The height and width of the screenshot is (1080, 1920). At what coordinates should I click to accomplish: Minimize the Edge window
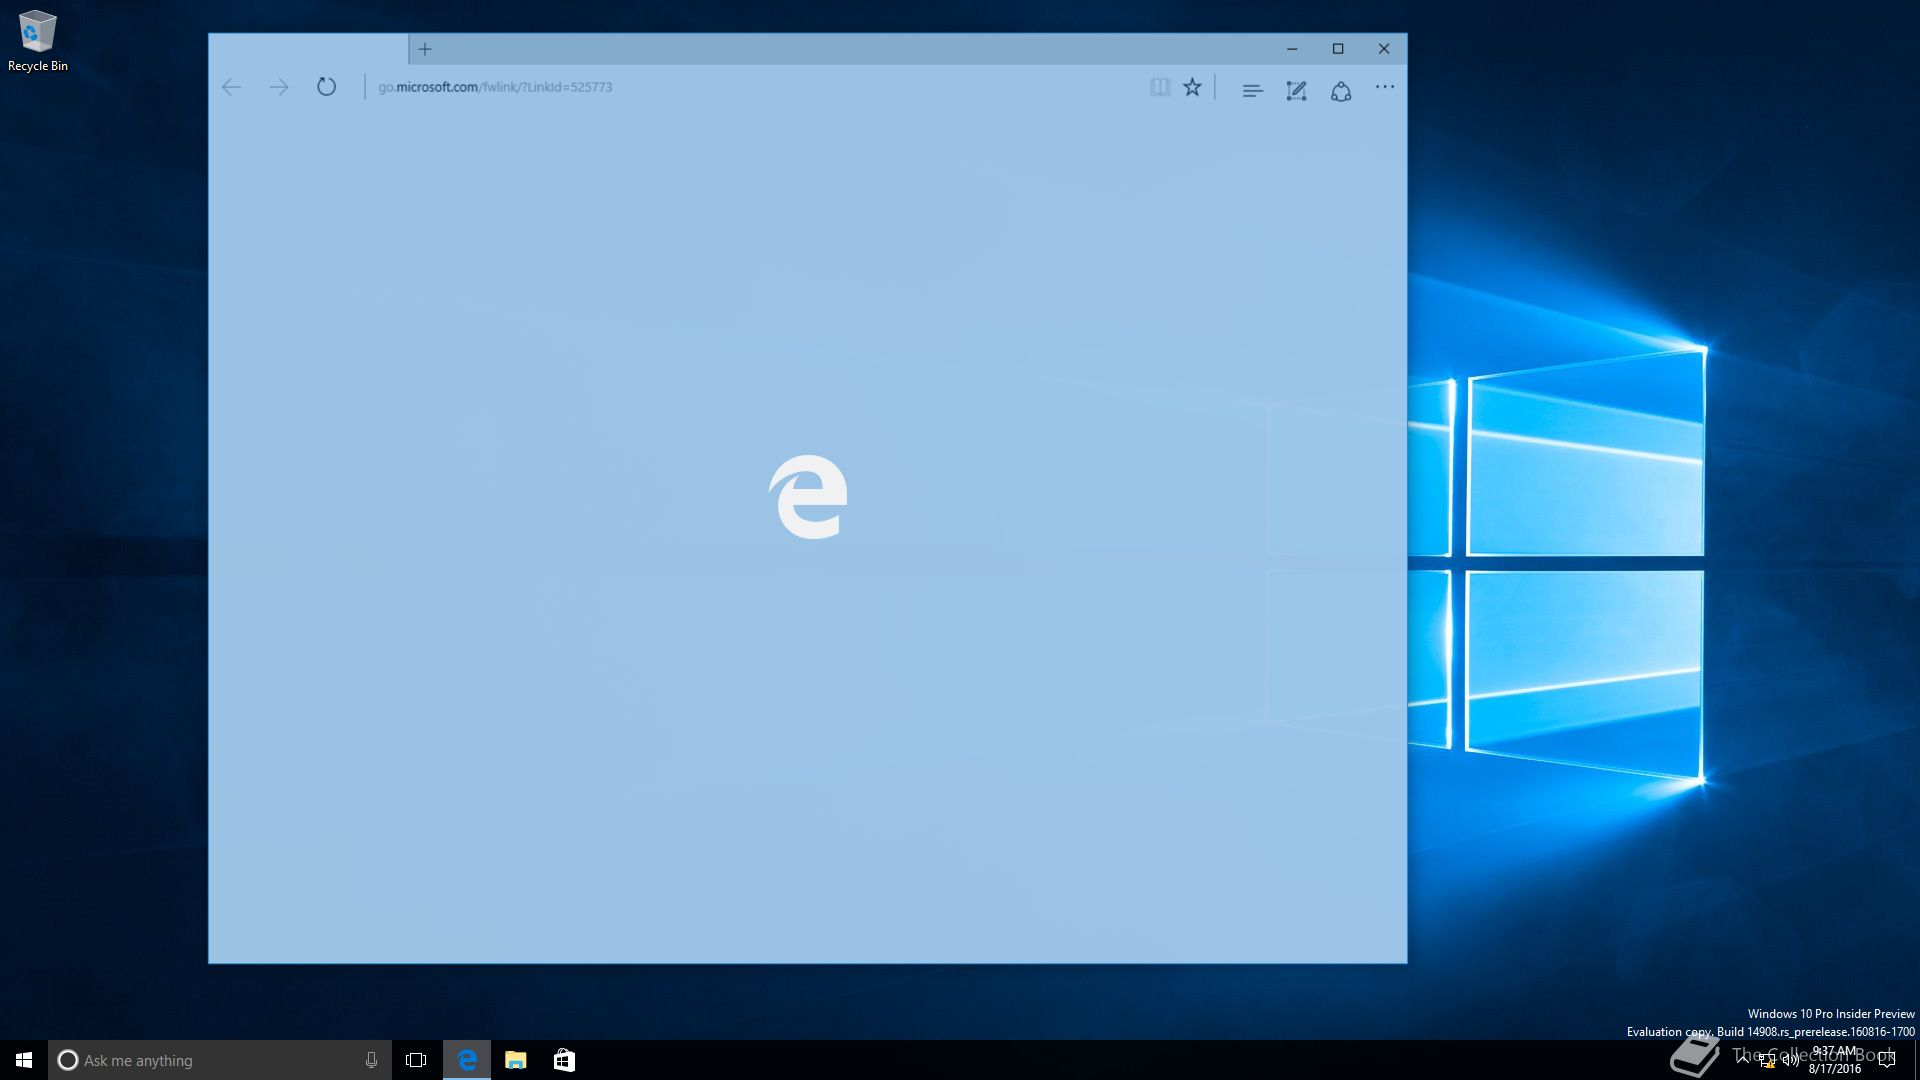pyautogui.click(x=1292, y=49)
